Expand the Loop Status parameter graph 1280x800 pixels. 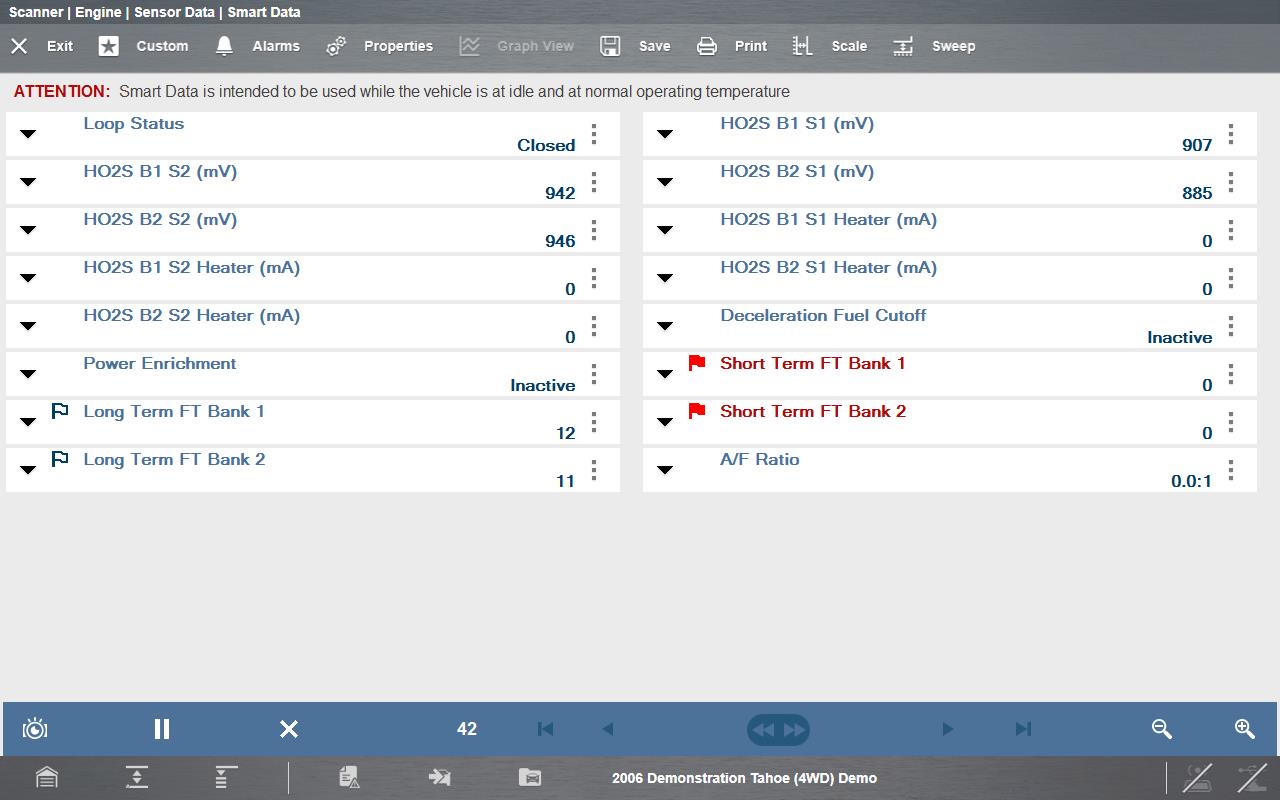click(x=28, y=134)
